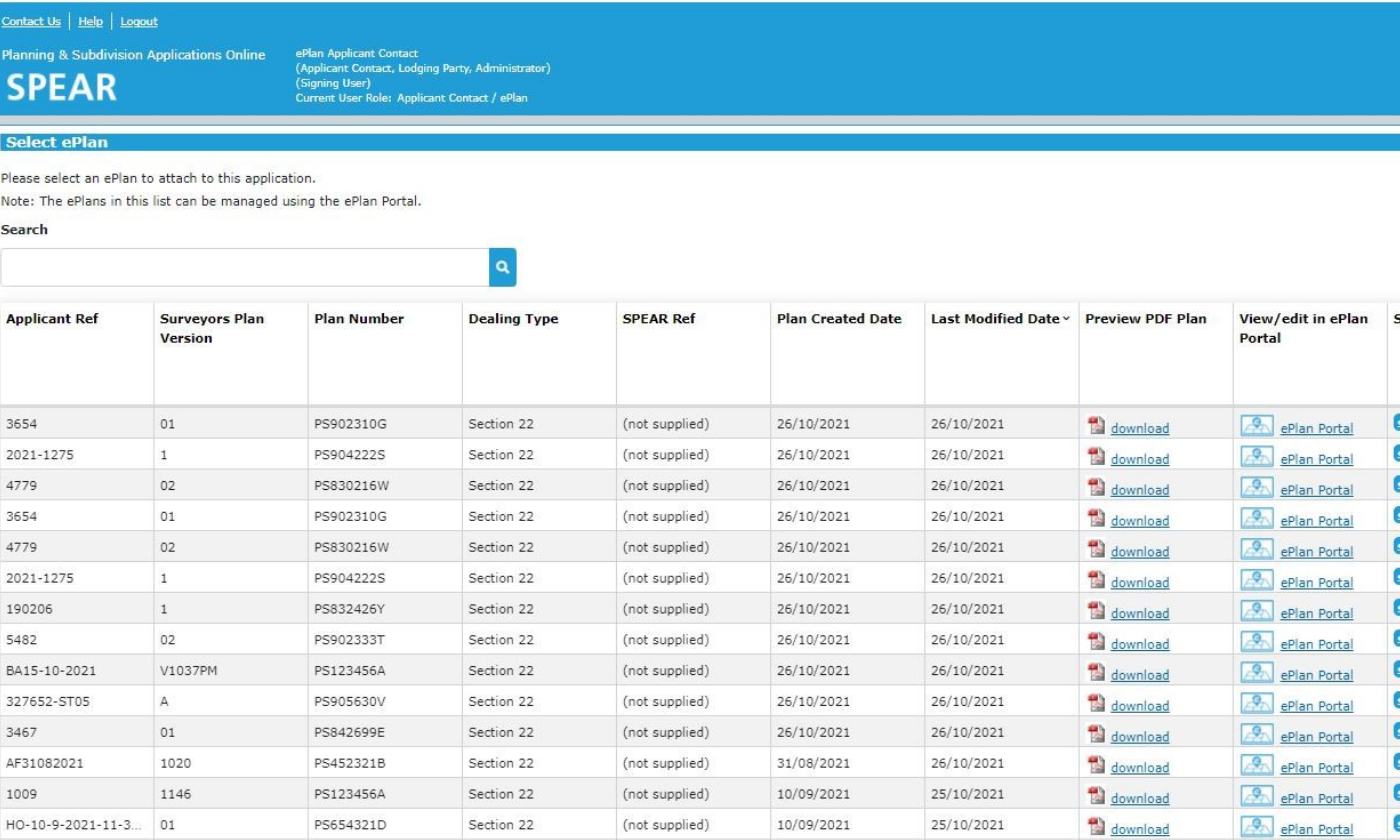Viewport: 1400px width, 840px height.
Task: Download PDF plan for 327652-ST05
Action: coord(1140,706)
